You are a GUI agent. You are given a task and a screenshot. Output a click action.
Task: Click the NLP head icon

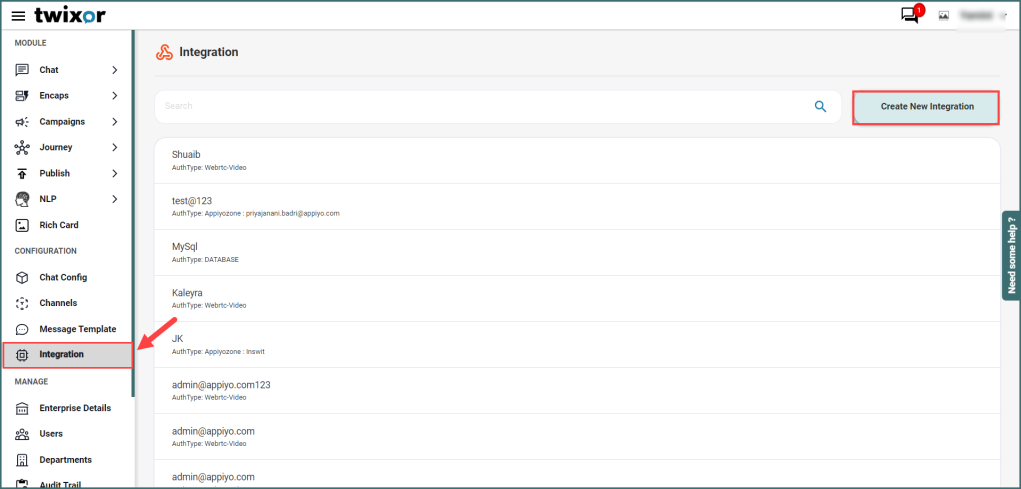pos(22,199)
